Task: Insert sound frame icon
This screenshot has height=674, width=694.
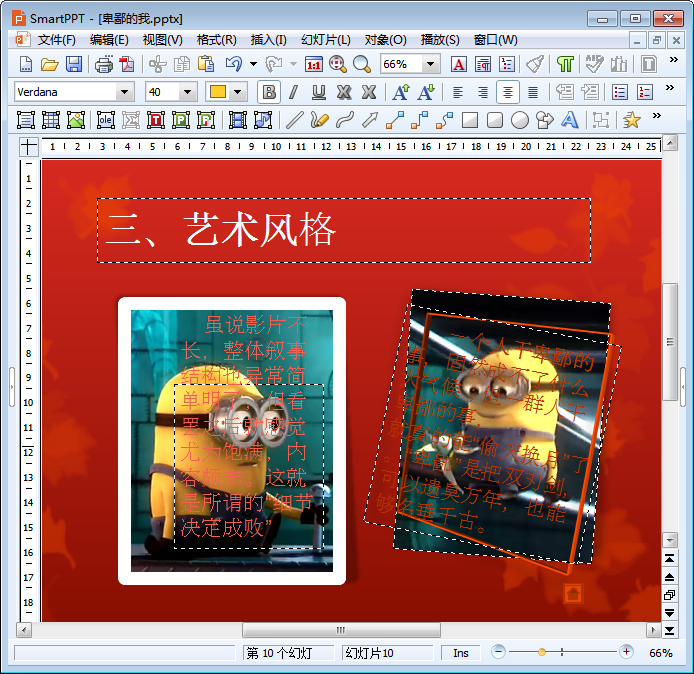Action: click(263, 120)
